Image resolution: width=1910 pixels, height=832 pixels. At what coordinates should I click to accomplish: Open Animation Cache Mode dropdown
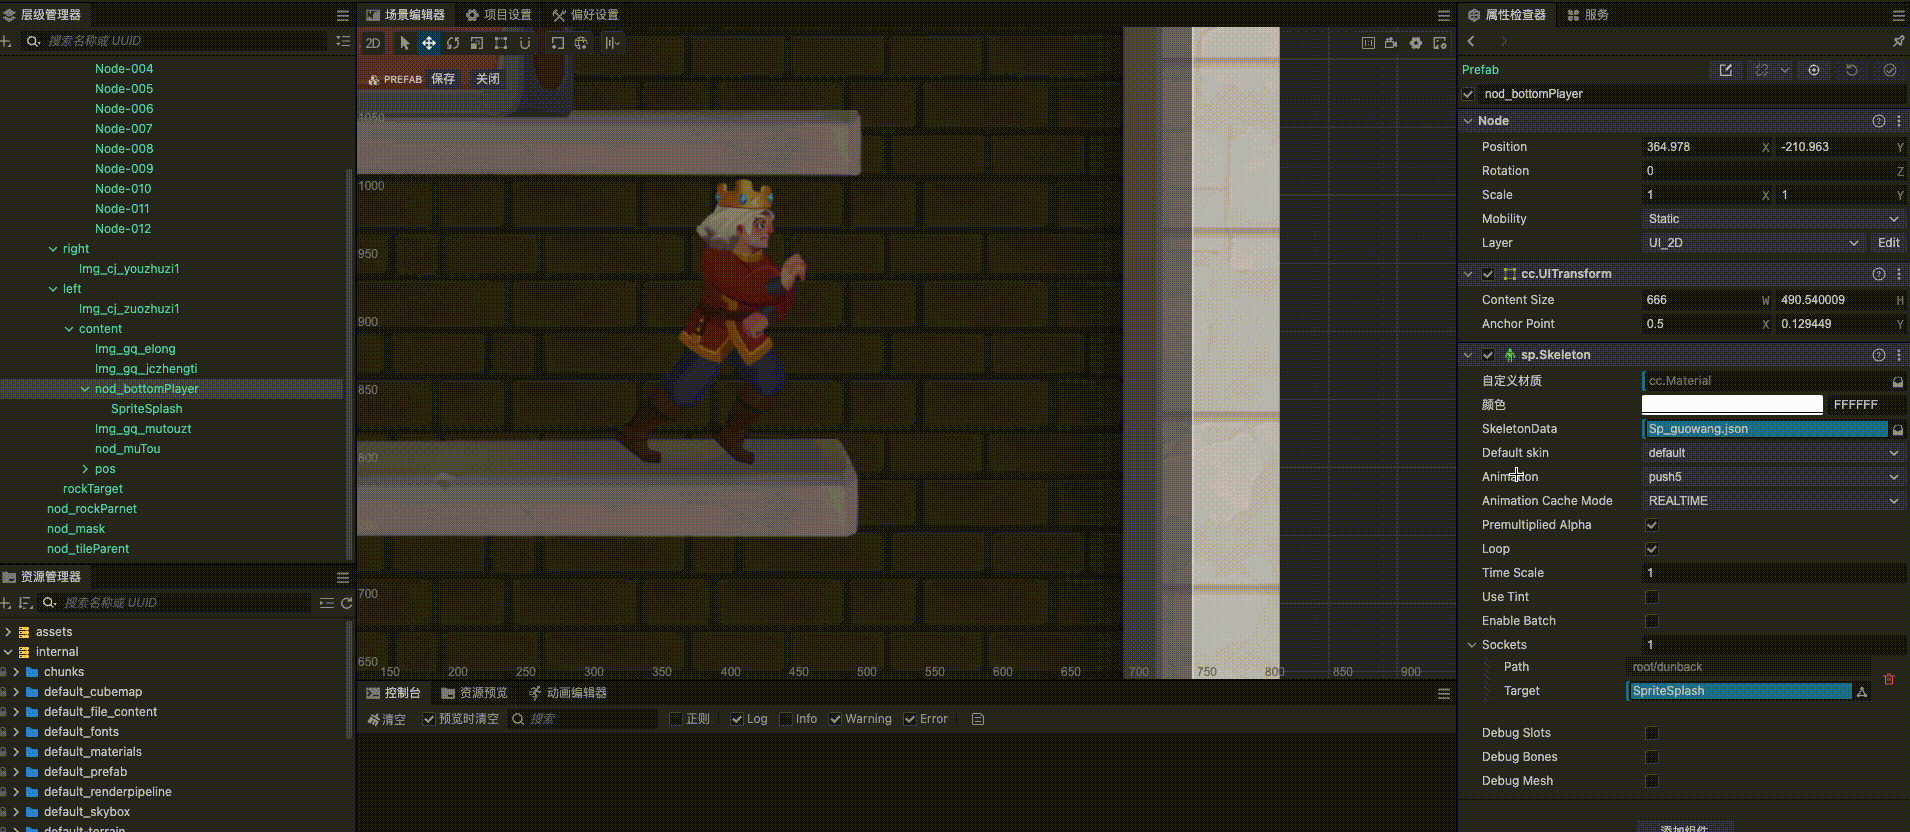1773,501
